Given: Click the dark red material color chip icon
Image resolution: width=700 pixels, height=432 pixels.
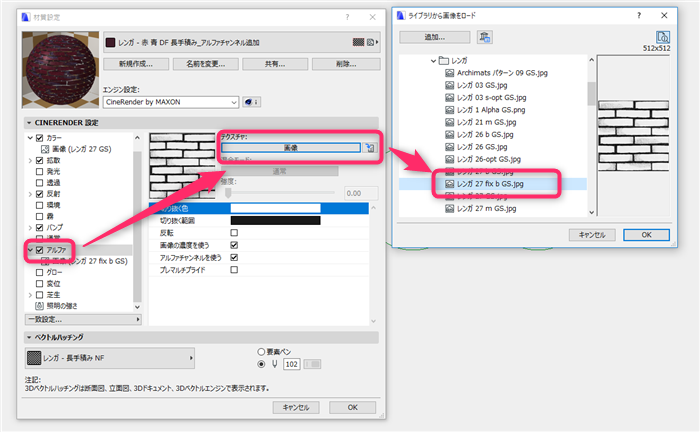Looking at the screenshot, I should click(110, 42).
